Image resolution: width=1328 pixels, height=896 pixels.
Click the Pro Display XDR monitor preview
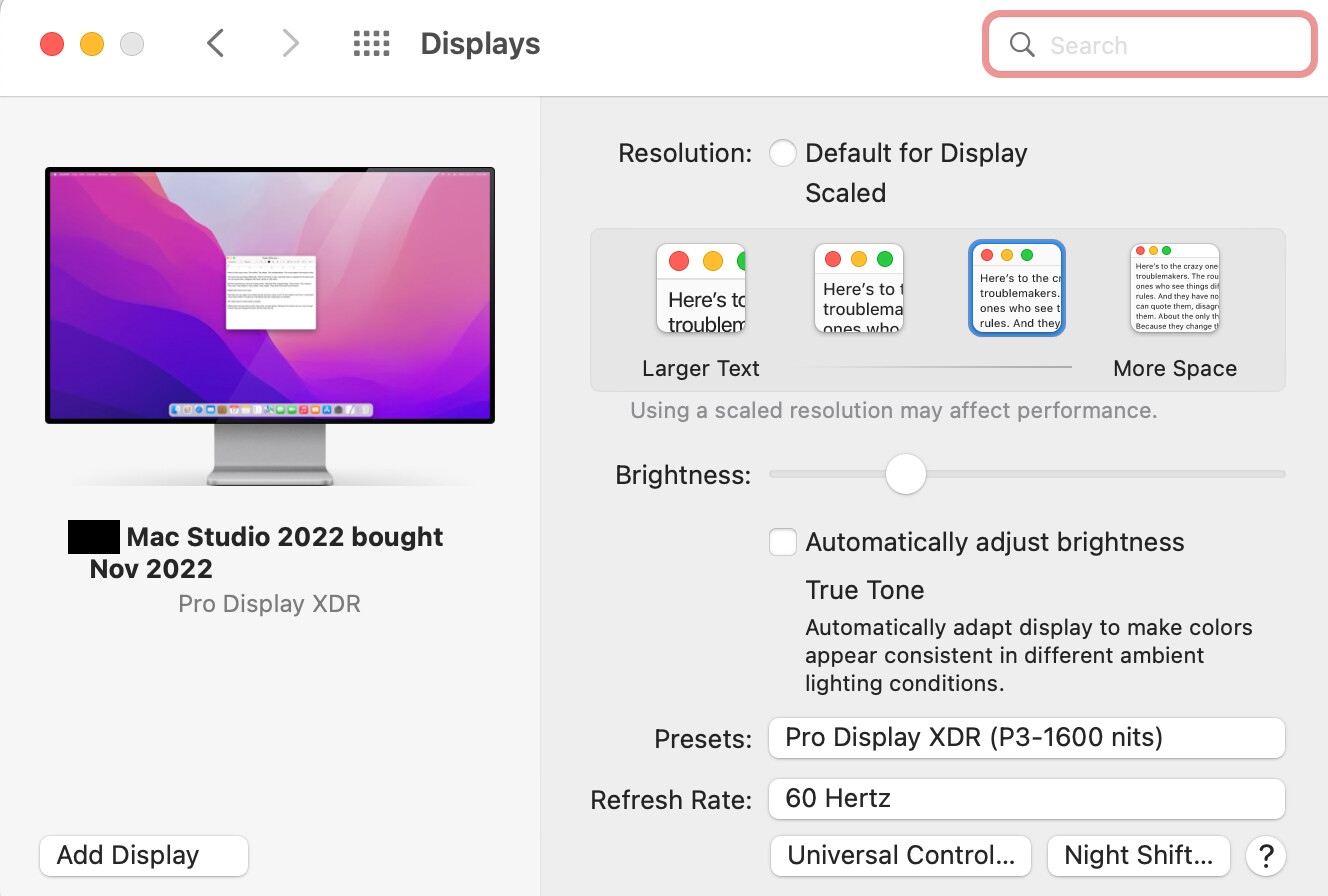coord(270,326)
